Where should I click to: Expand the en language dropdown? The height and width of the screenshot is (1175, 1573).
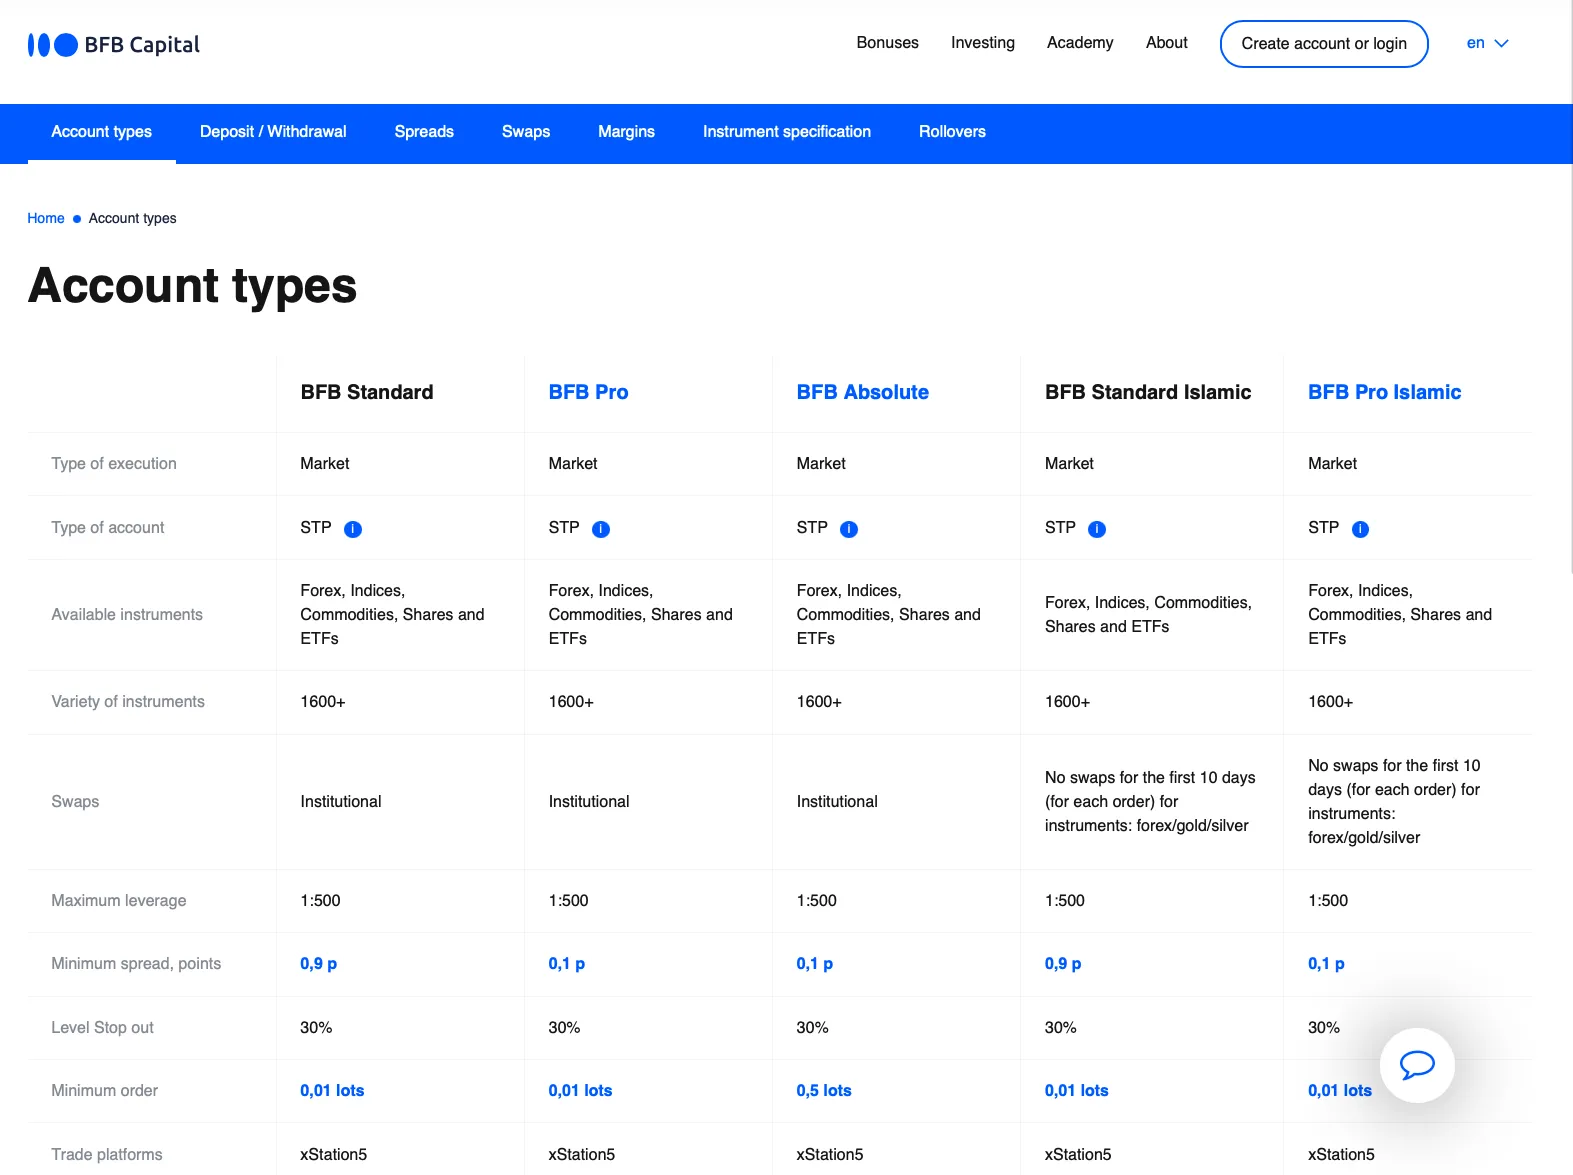coord(1487,43)
